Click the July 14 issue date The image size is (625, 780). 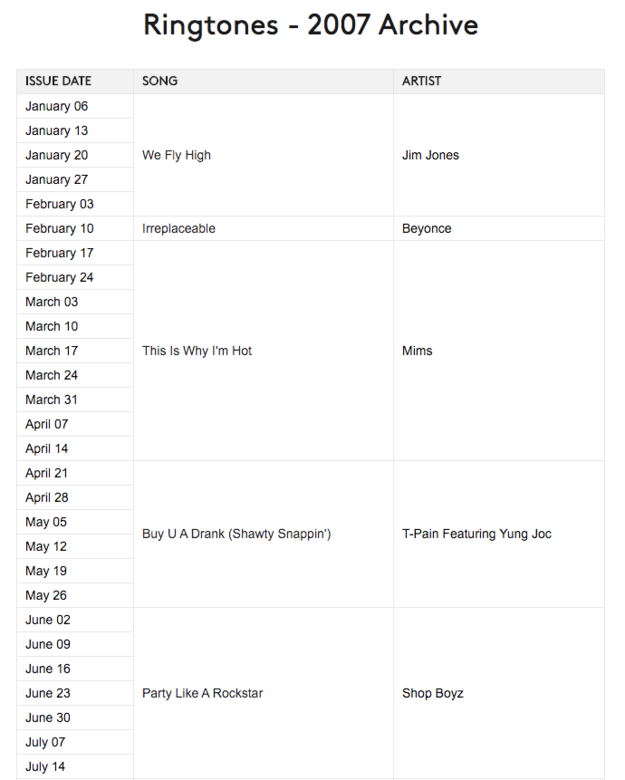coord(45,767)
